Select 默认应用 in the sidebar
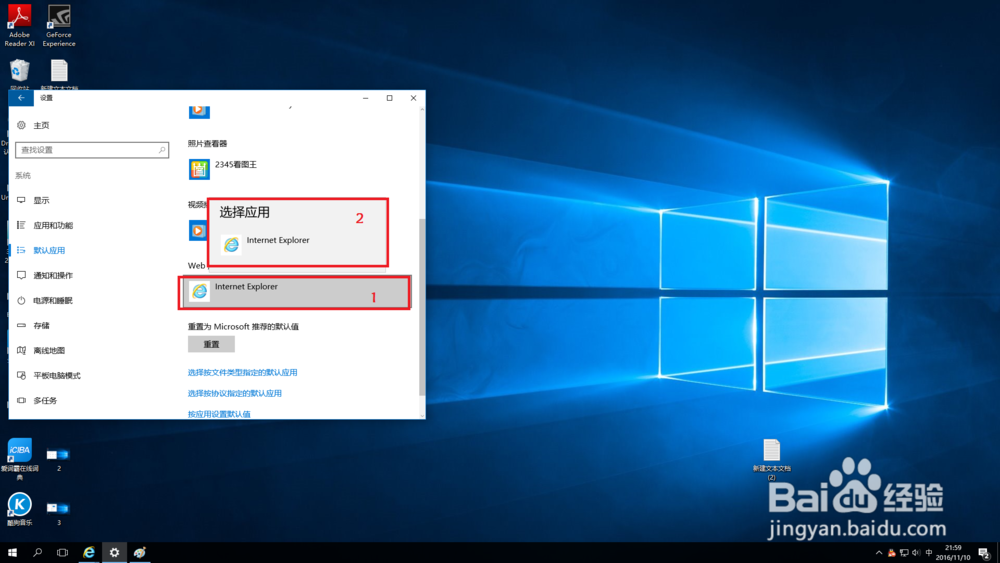Screen dimensions: 1000x563 (41, 251)
